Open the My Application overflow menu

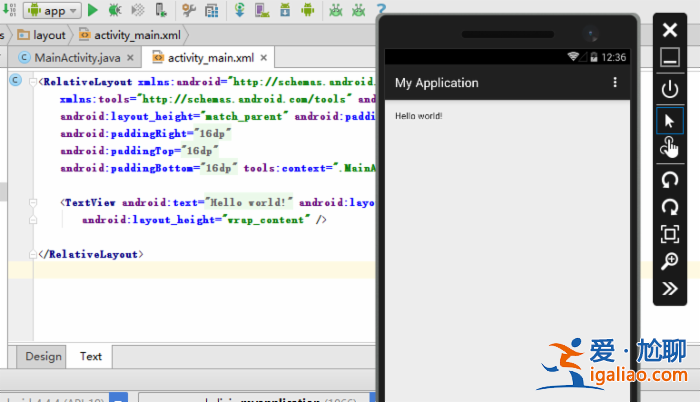click(615, 83)
